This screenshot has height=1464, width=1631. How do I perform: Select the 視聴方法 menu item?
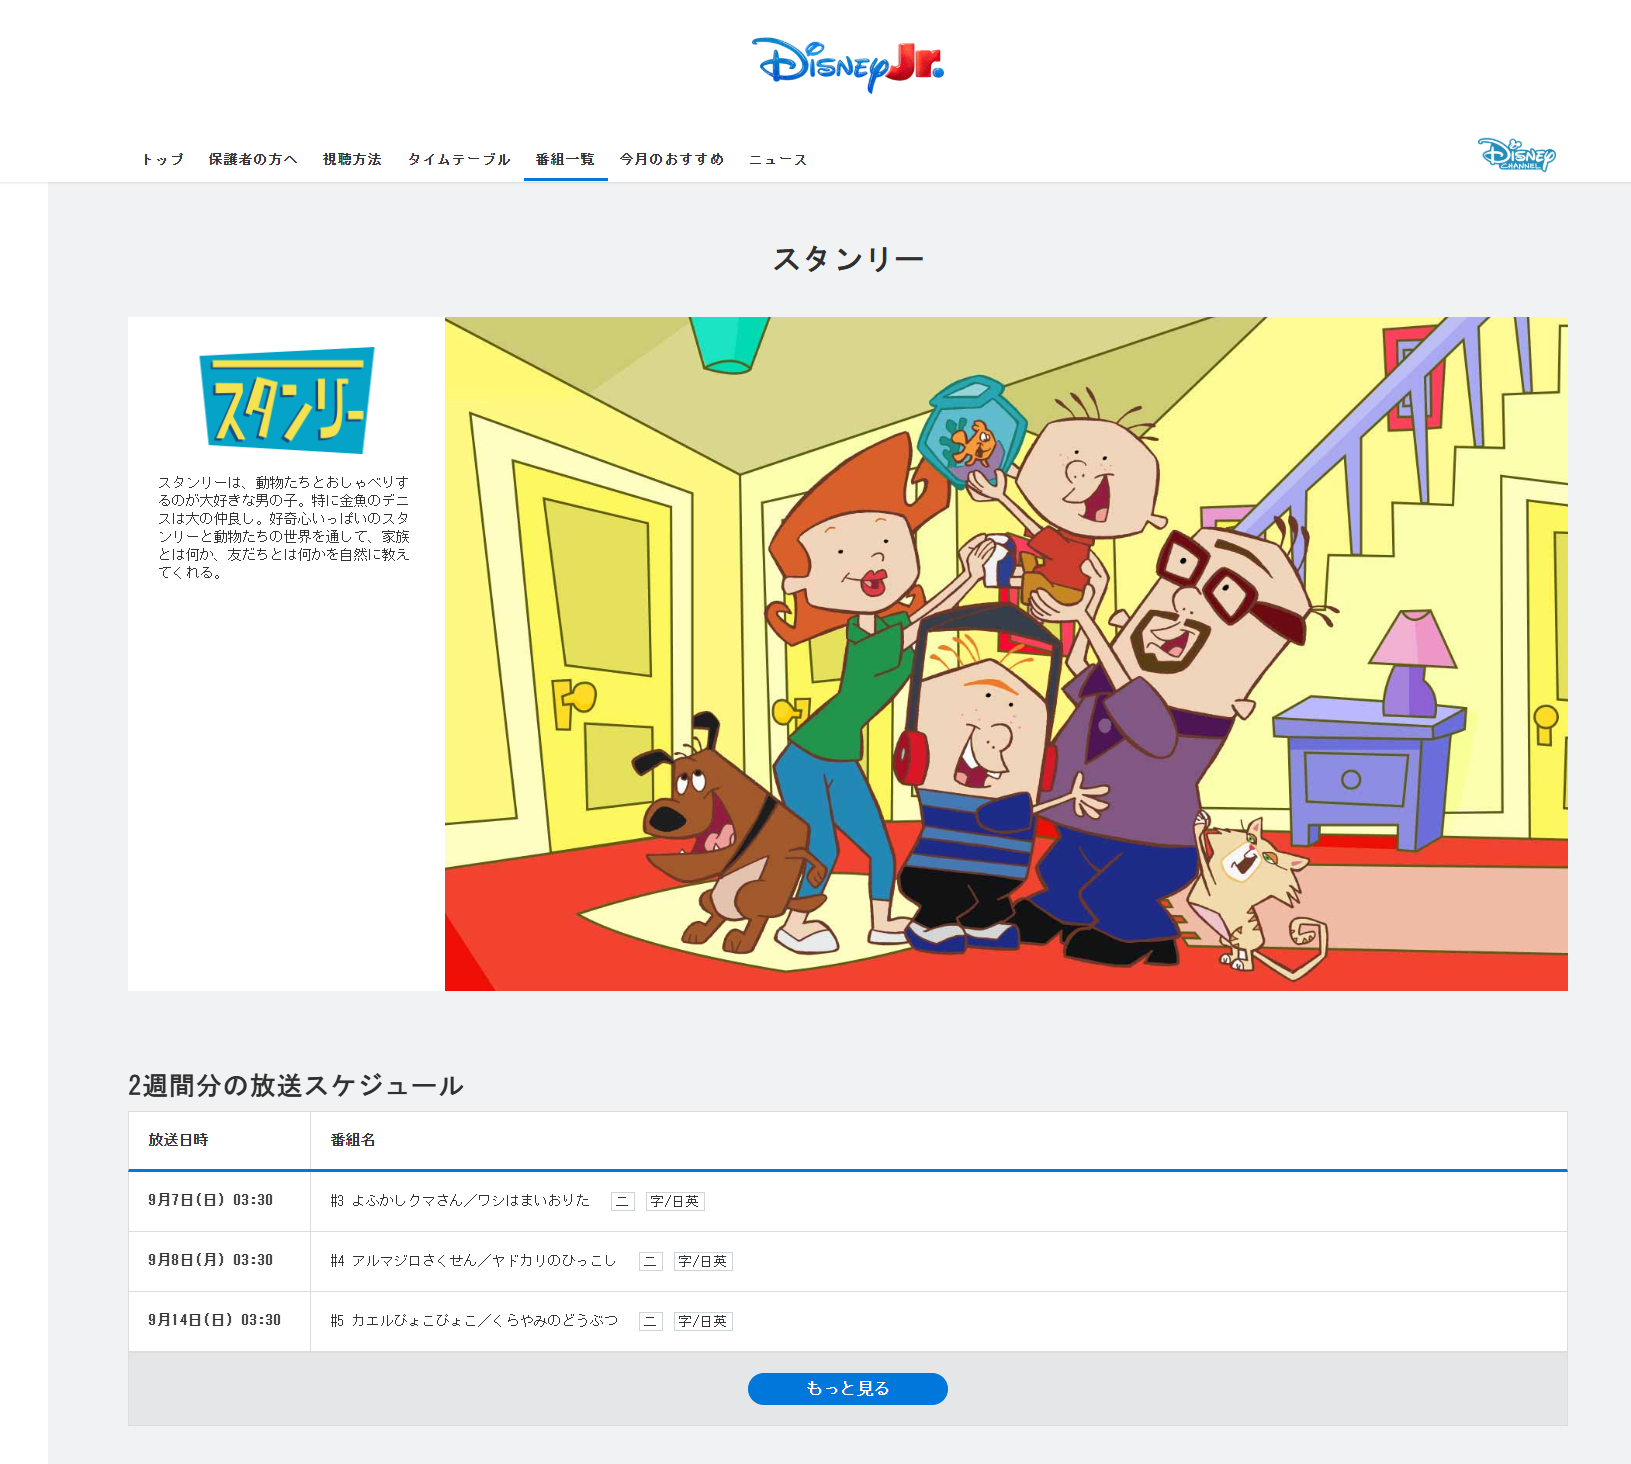(352, 159)
